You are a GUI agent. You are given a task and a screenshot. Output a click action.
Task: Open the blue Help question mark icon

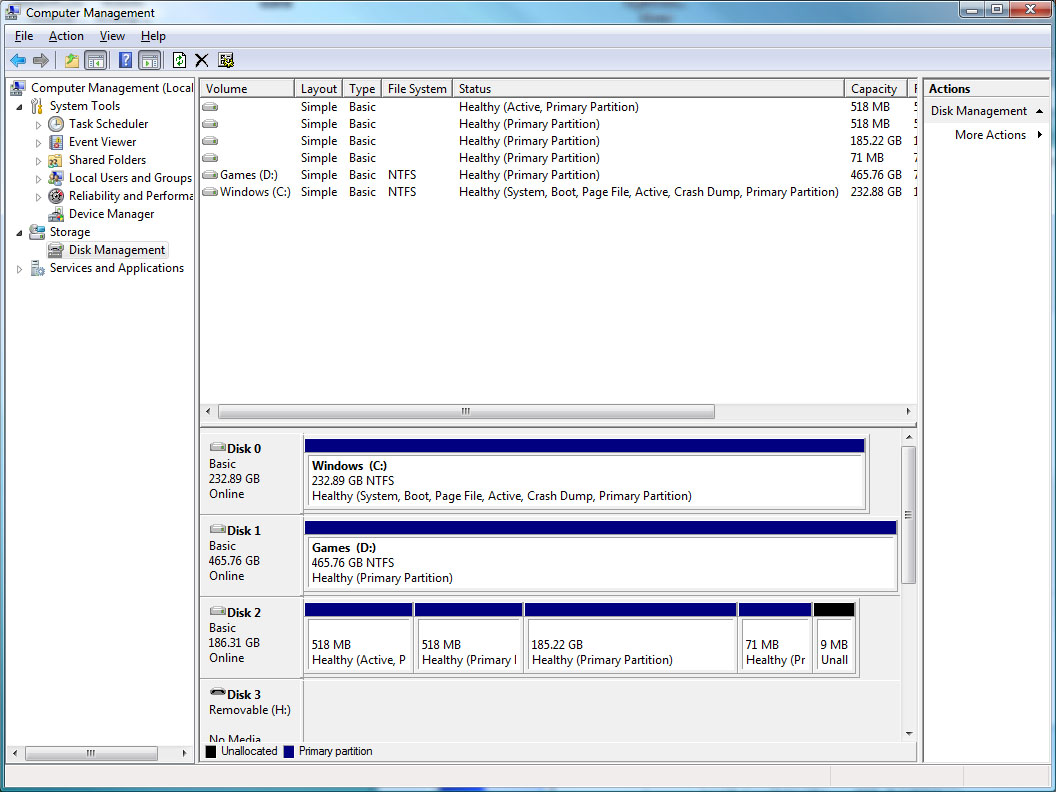[125, 61]
